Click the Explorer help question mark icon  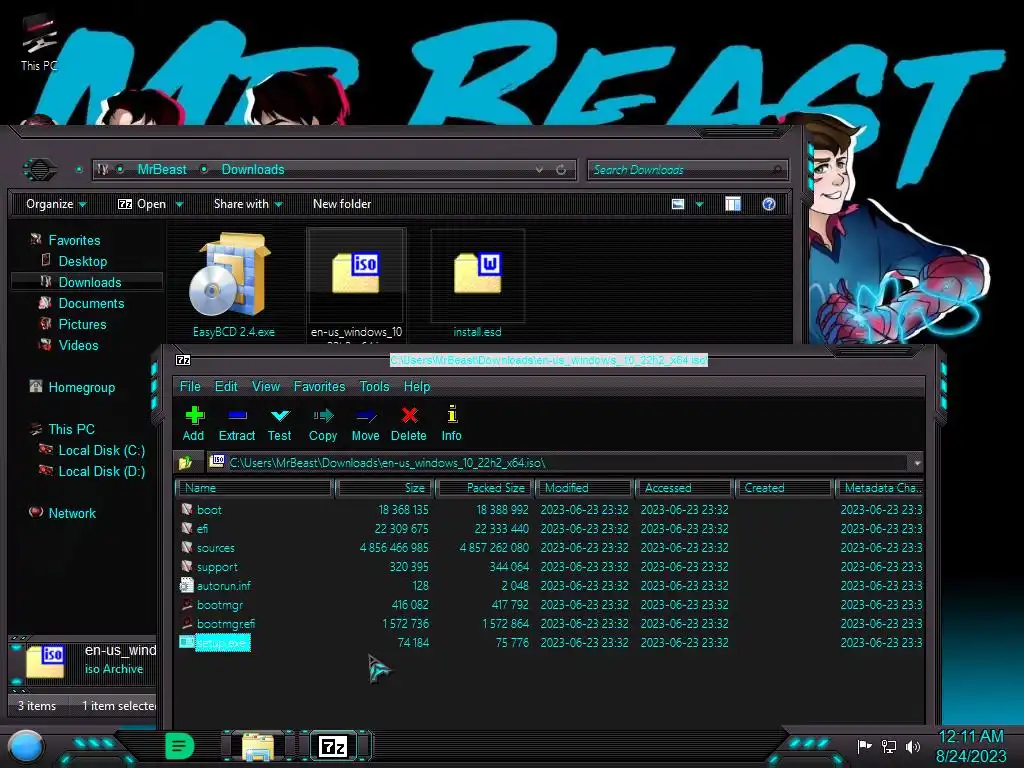[769, 204]
